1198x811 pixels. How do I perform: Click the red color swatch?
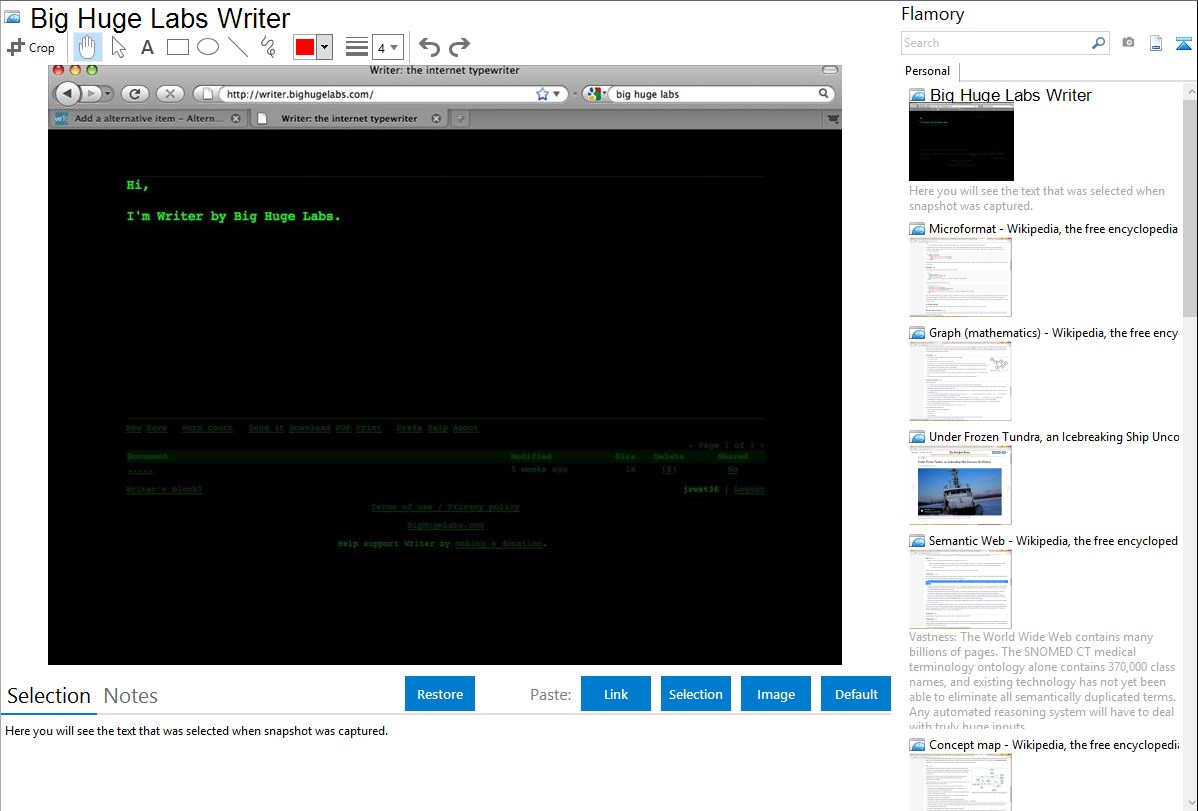point(305,47)
